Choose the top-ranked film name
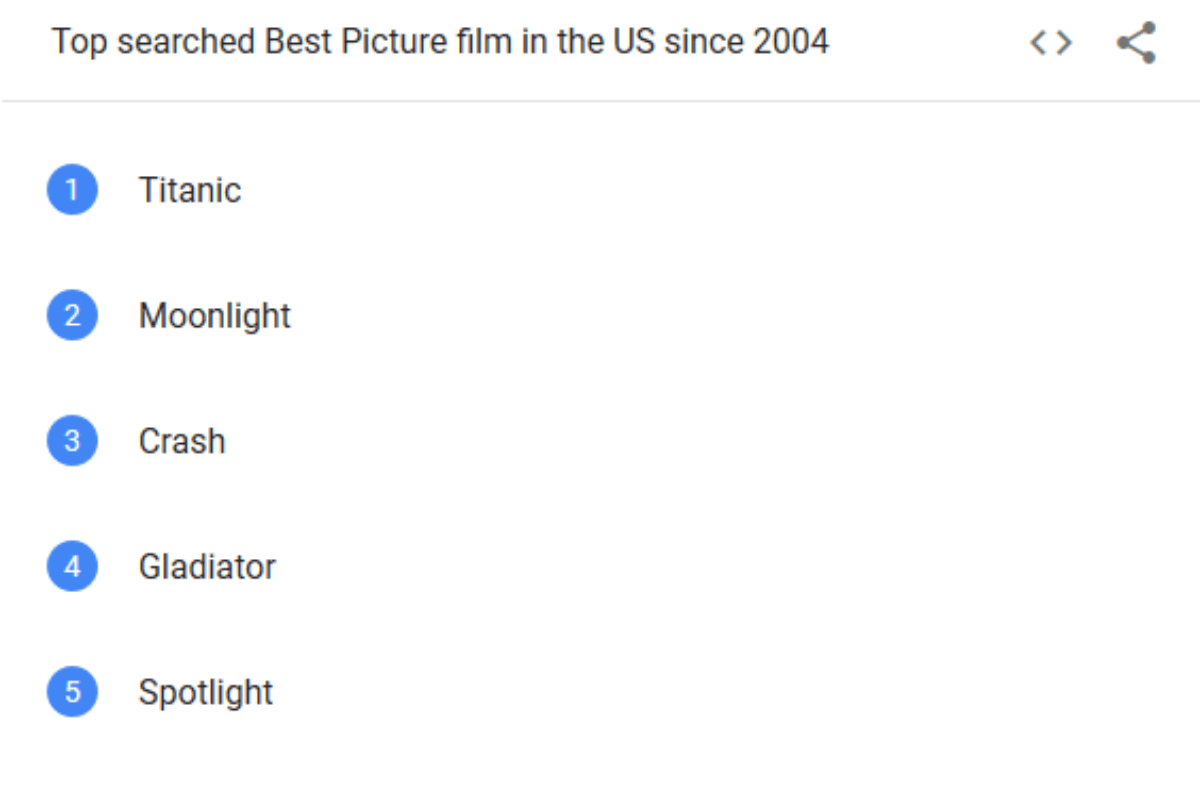Screen dimensions: 1200x800 pyautogui.click(x=190, y=190)
